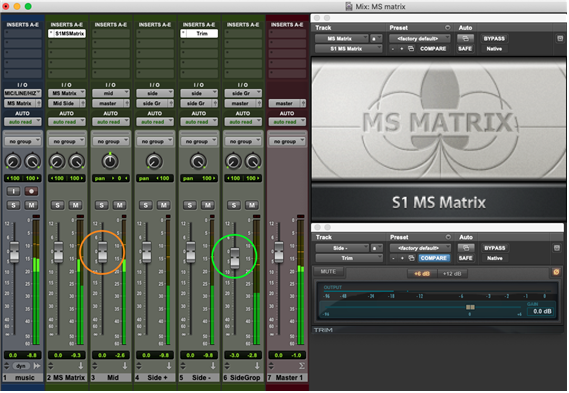569x393 pixels.
Task: Open mid input selector on Mid track
Action: coord(111,93)
